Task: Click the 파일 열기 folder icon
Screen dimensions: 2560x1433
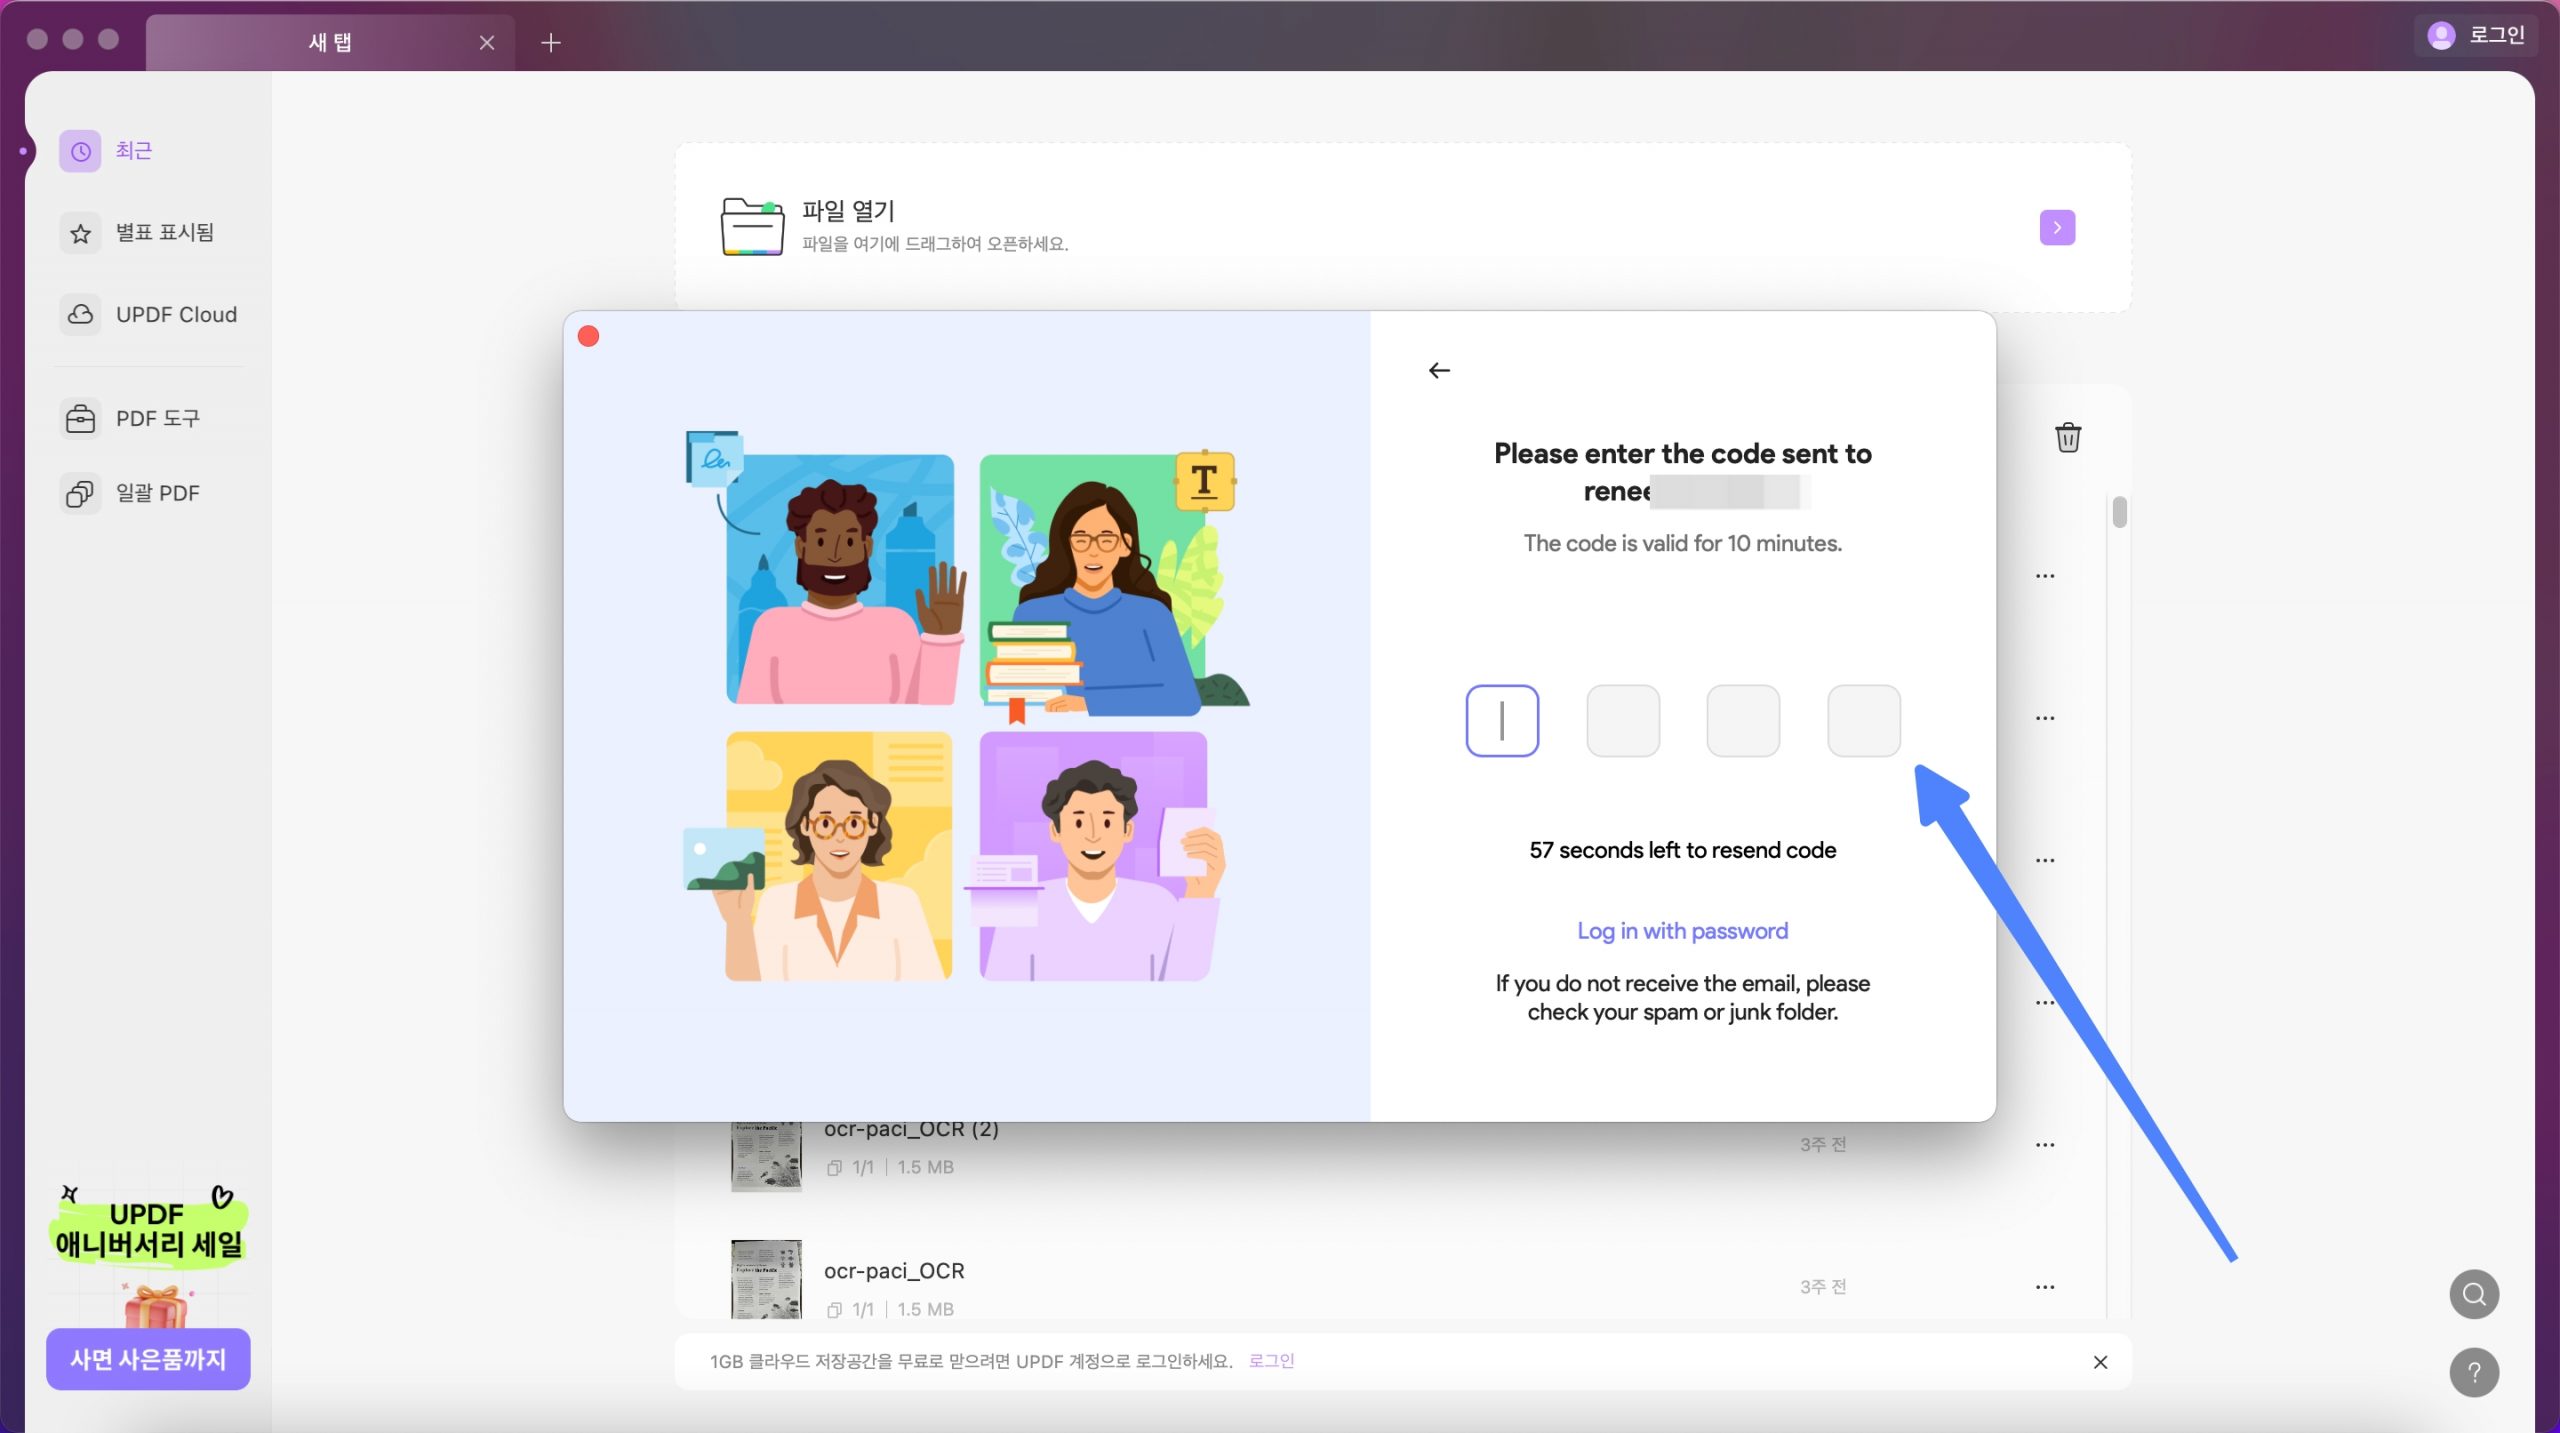Action: pos(752,227)
